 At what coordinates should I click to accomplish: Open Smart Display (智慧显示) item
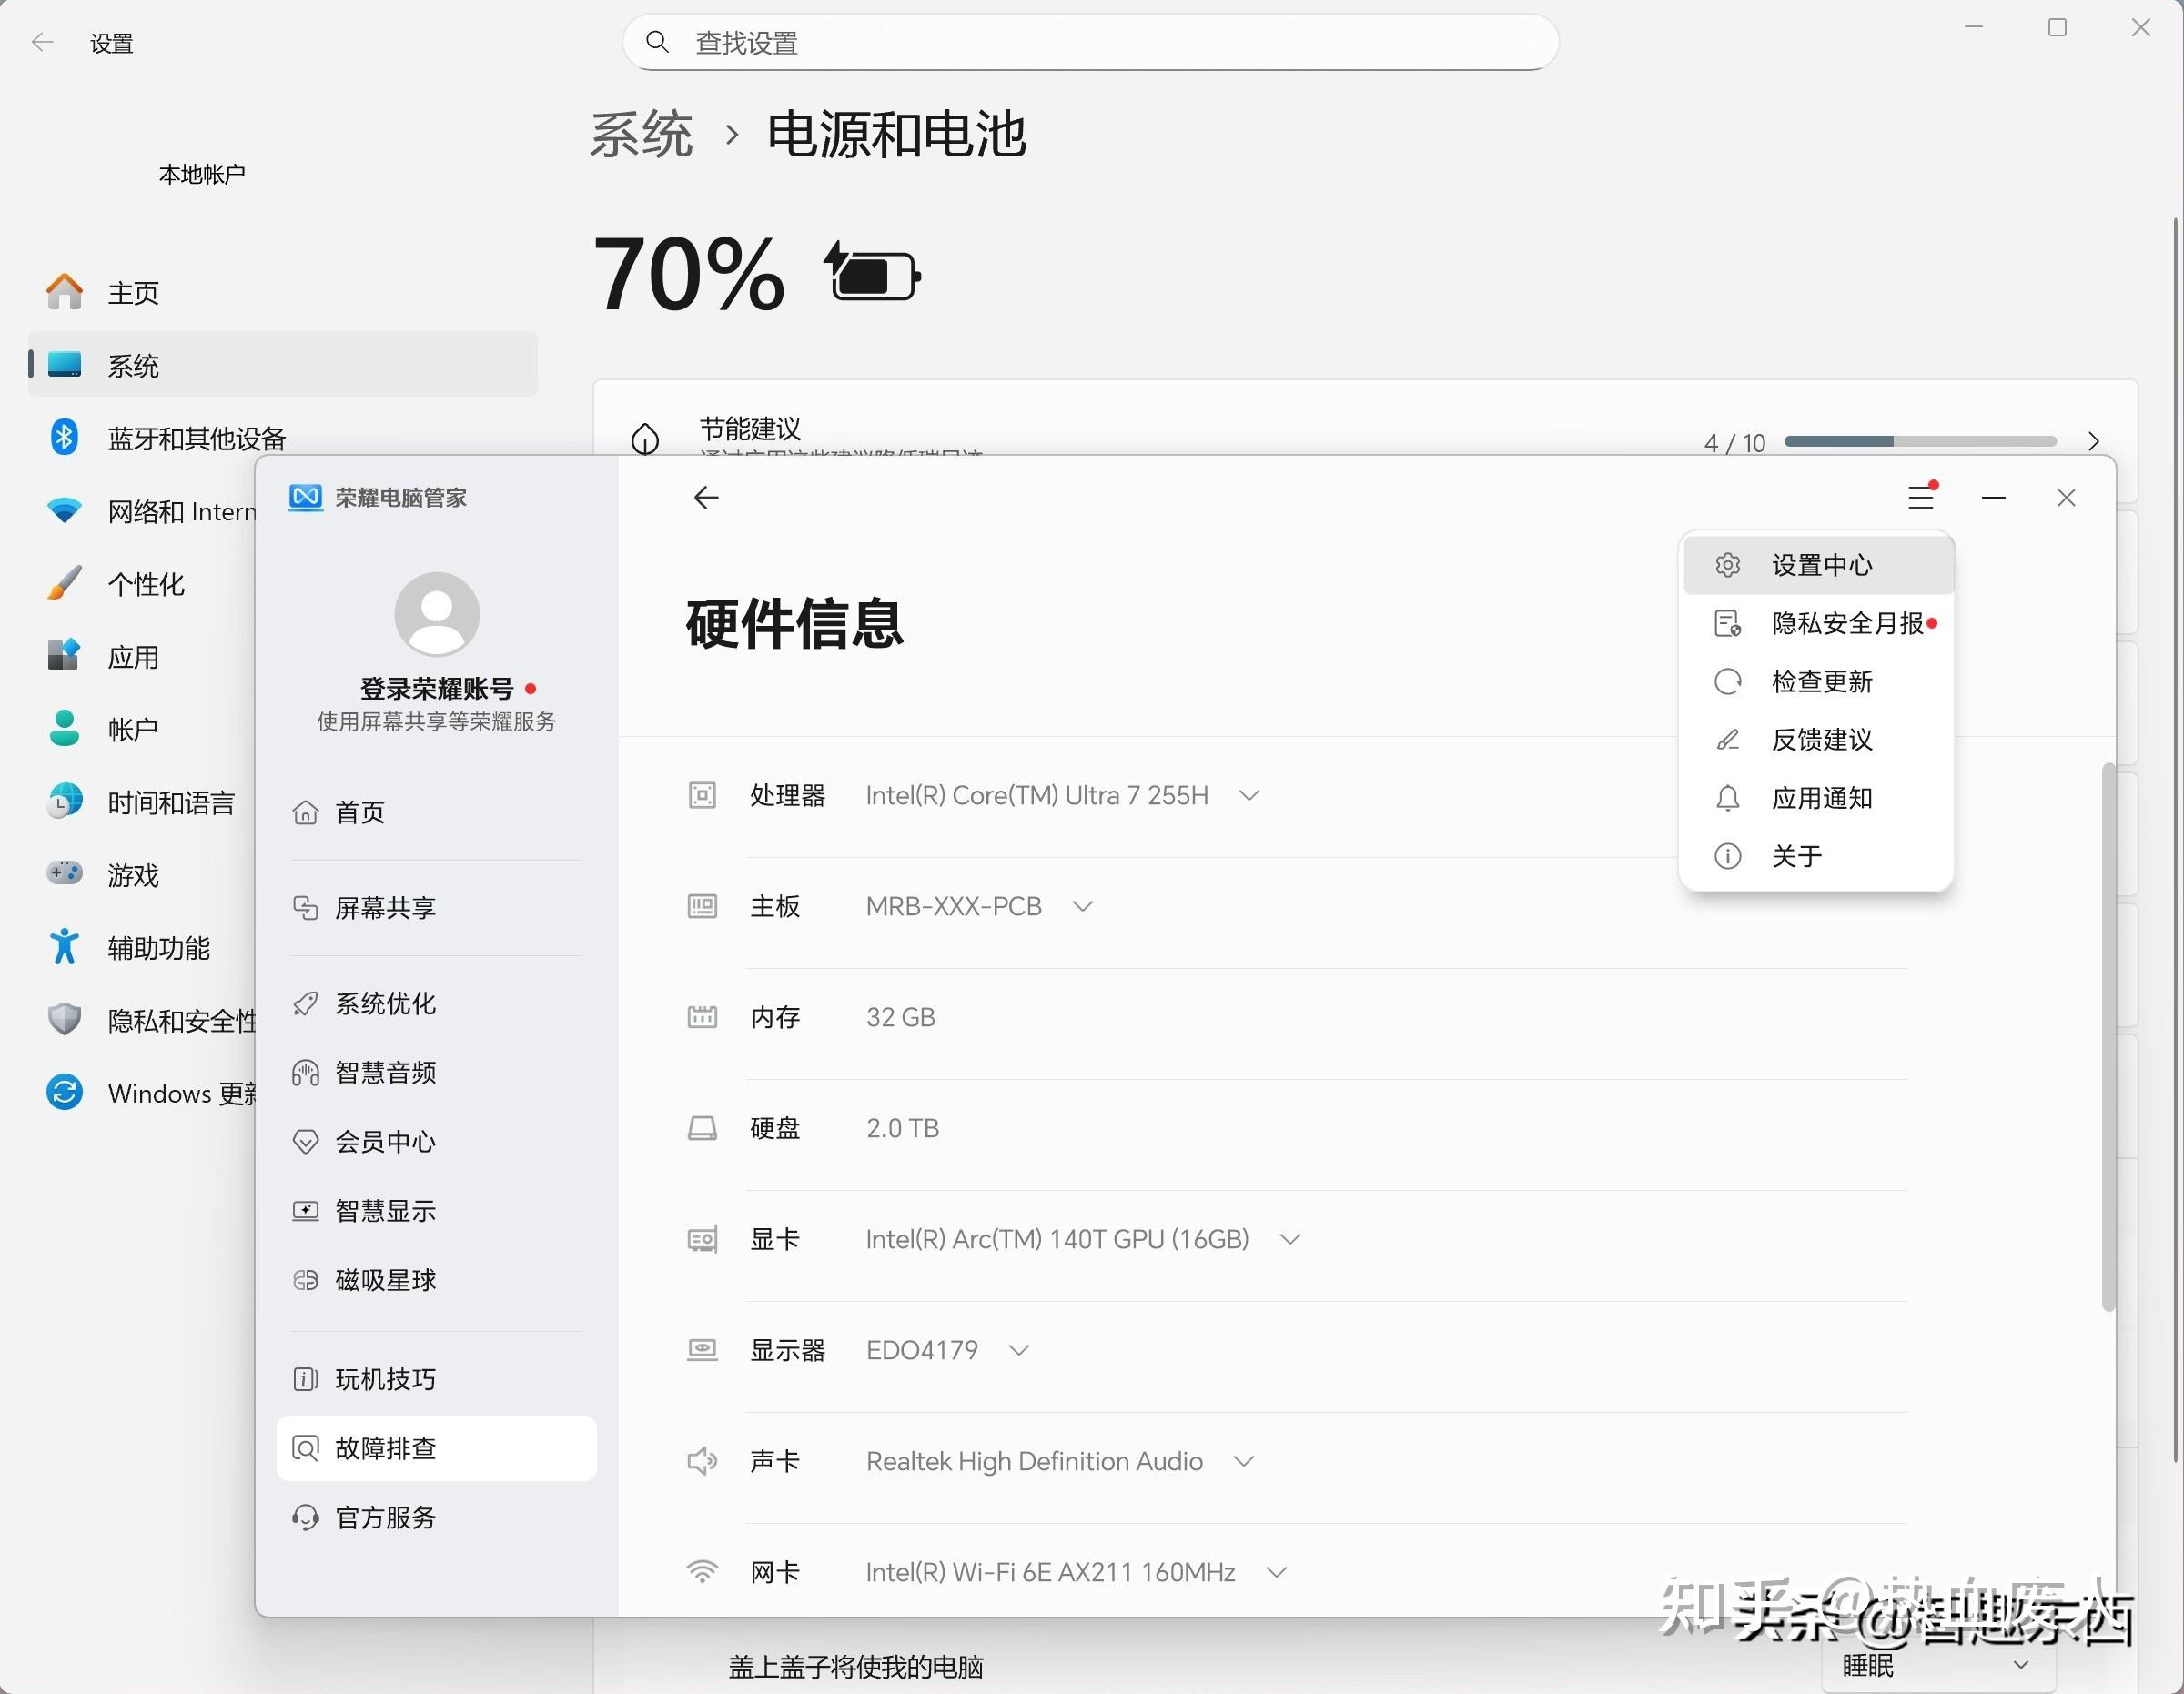click(385, 1211)
